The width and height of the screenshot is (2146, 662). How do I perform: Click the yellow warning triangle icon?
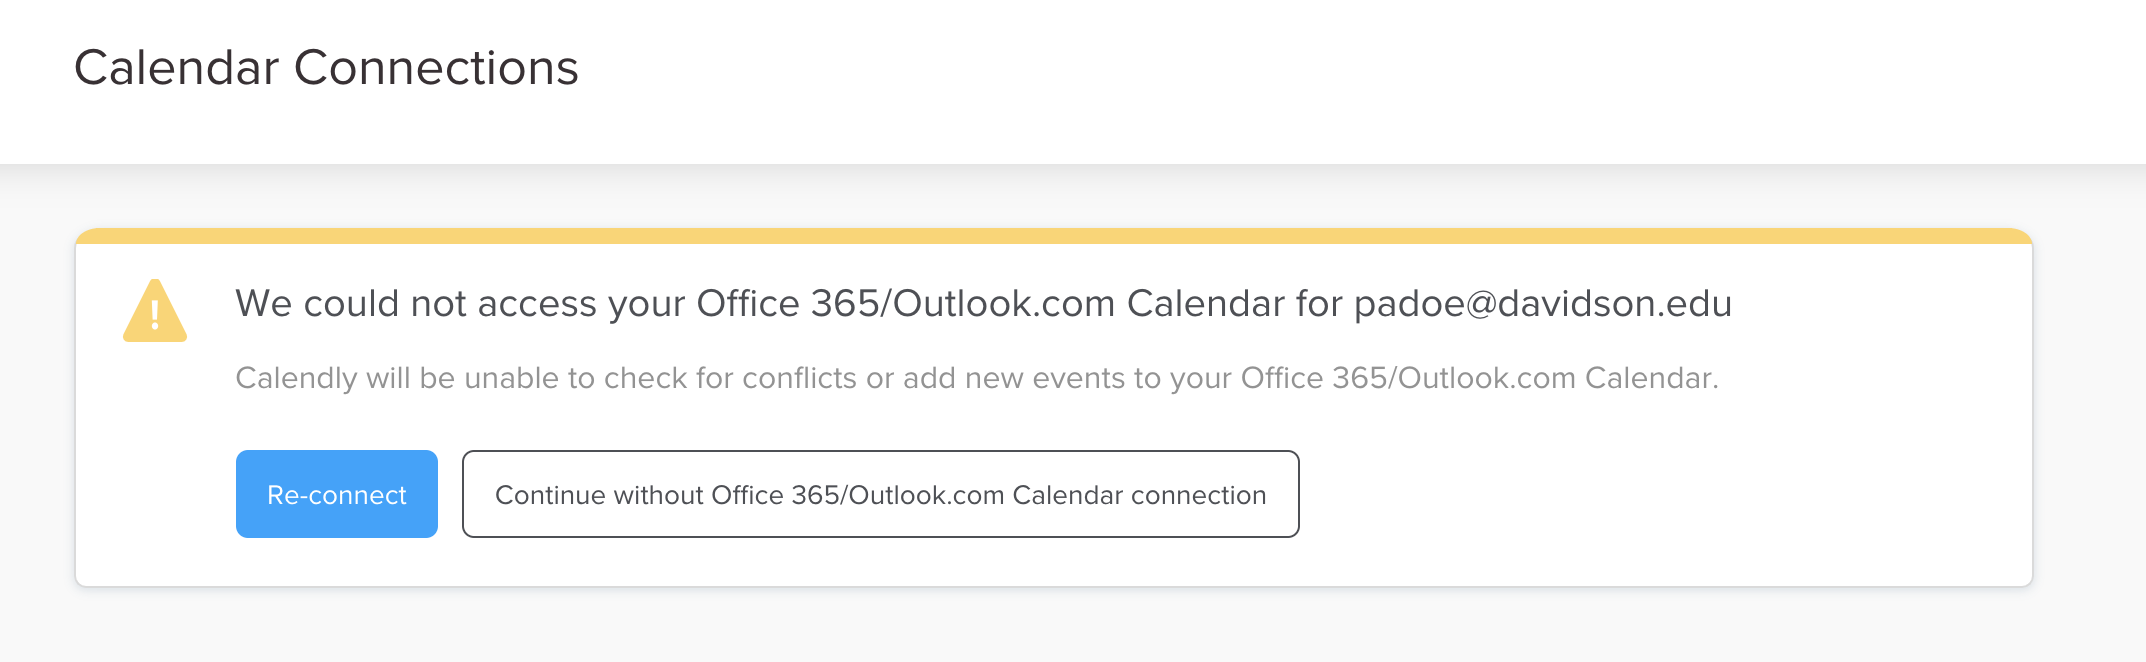pyautogui.click(x=155, y=311)
